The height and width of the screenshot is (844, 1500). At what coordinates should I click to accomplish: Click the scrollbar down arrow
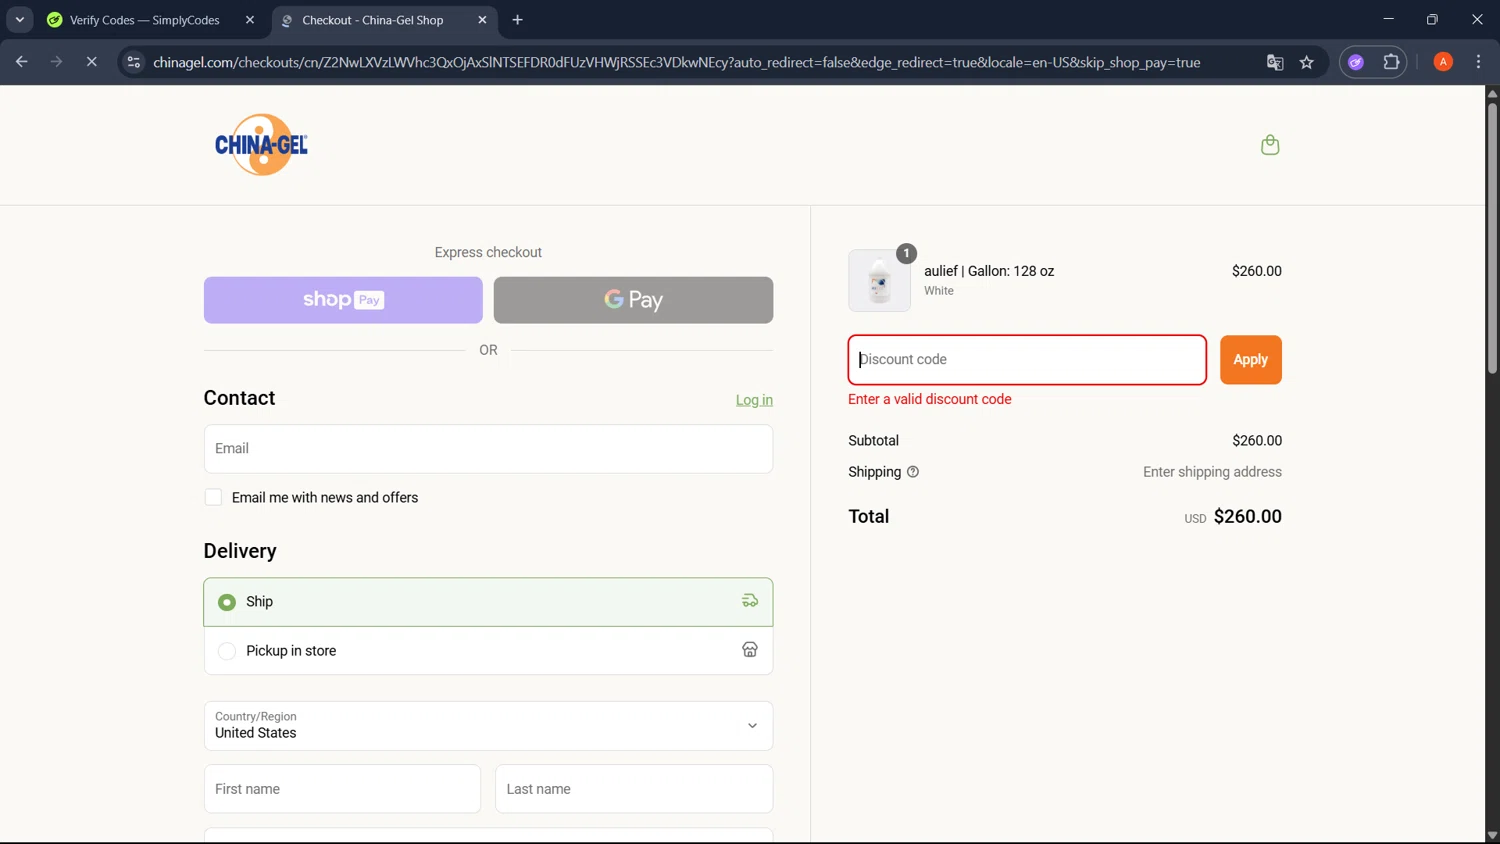1492,836
